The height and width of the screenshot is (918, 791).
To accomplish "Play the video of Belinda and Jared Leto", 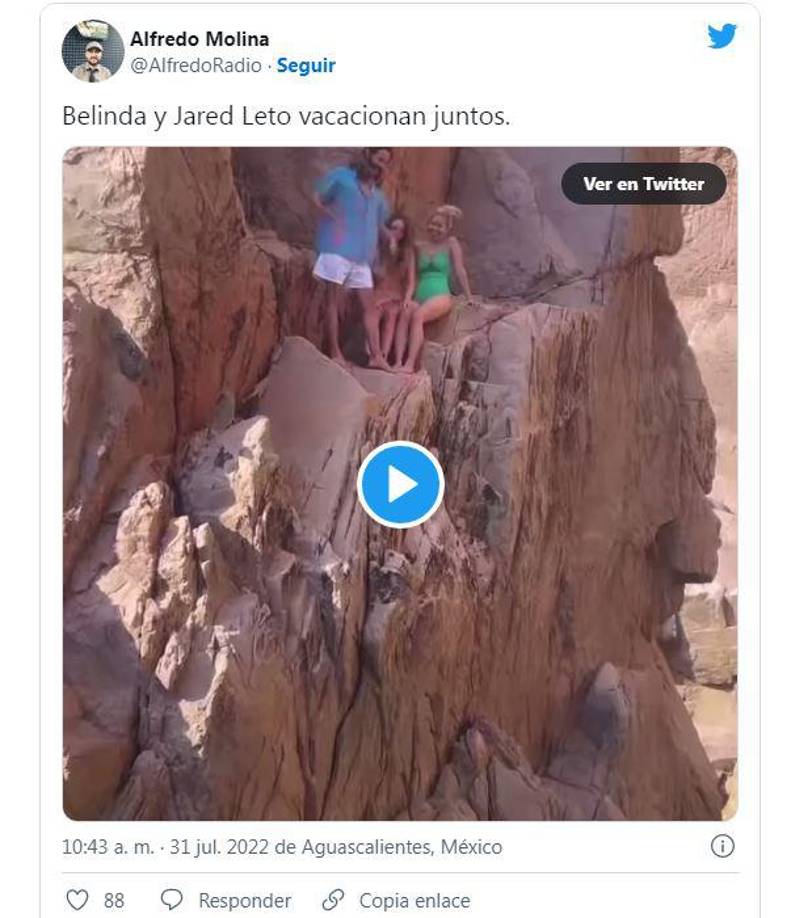I will (x=402, y=484).
